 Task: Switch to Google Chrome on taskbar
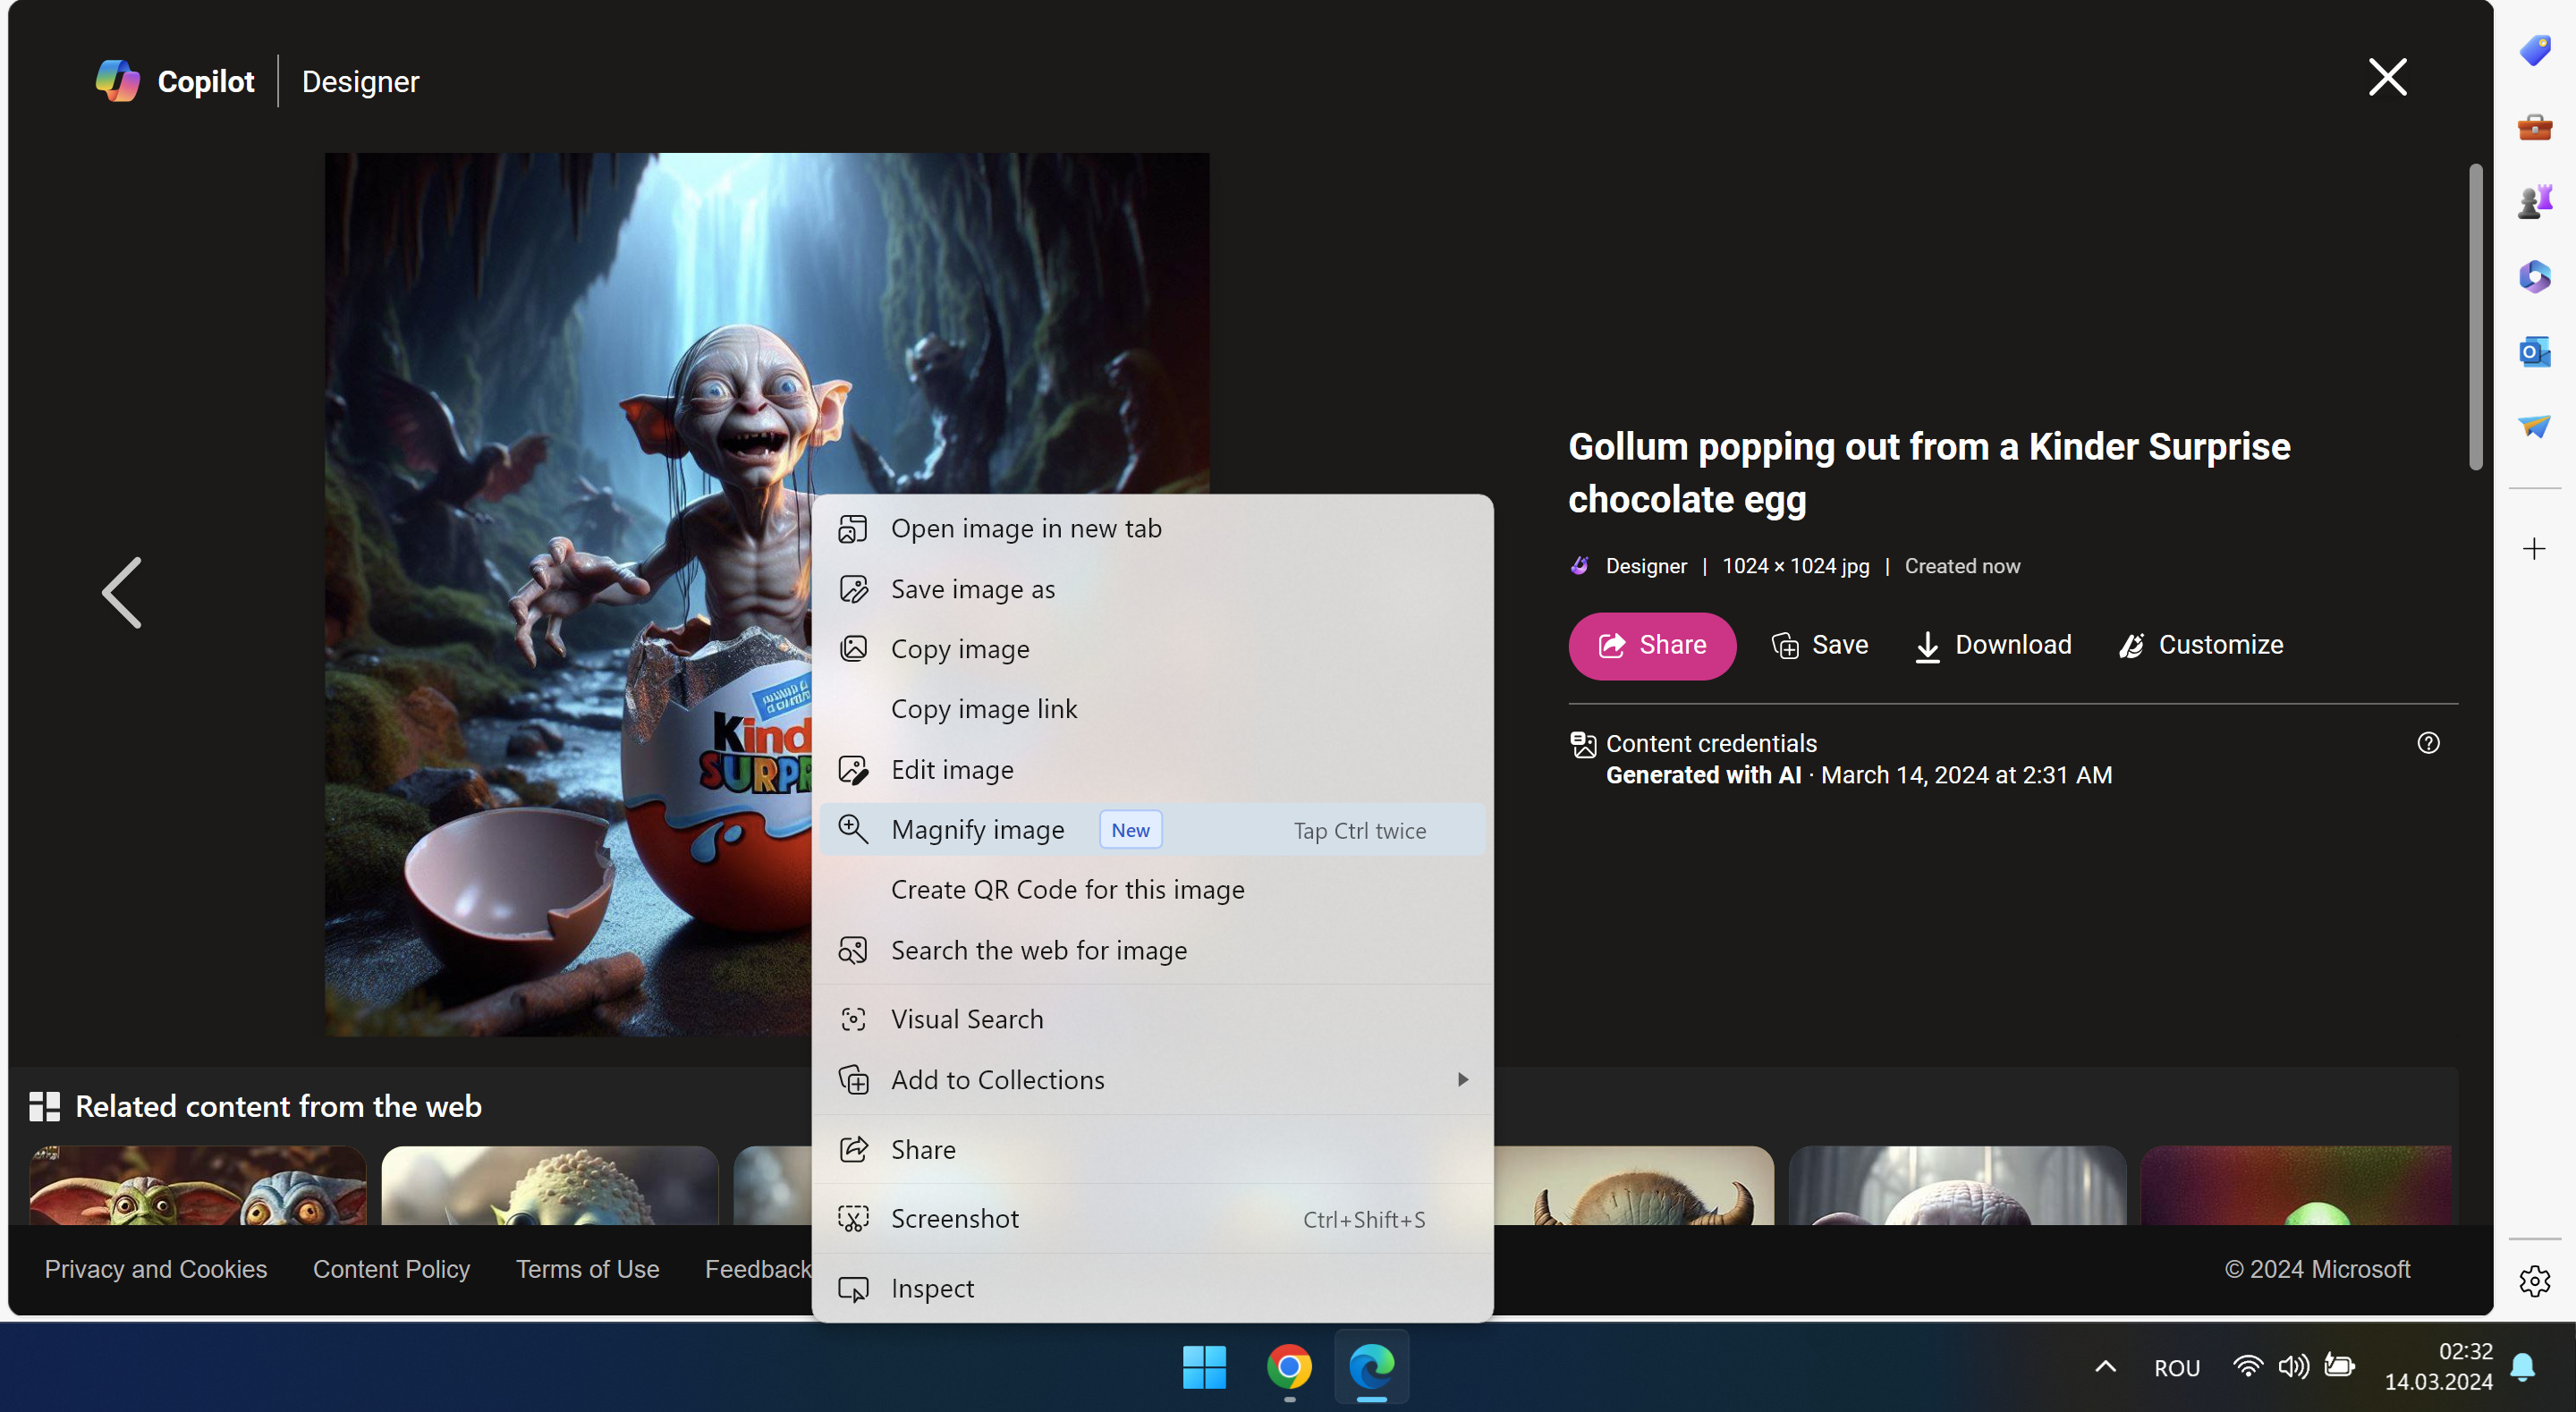(x=1289, y=1367)
